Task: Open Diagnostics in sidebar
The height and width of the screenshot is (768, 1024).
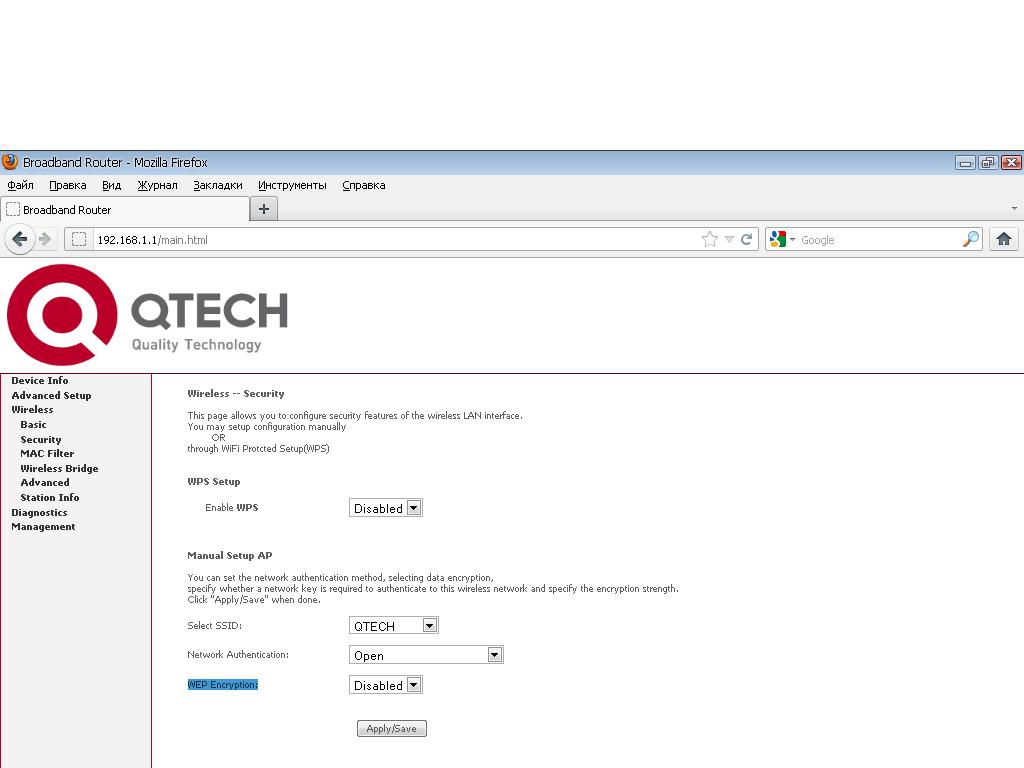Action: [39, 513]
